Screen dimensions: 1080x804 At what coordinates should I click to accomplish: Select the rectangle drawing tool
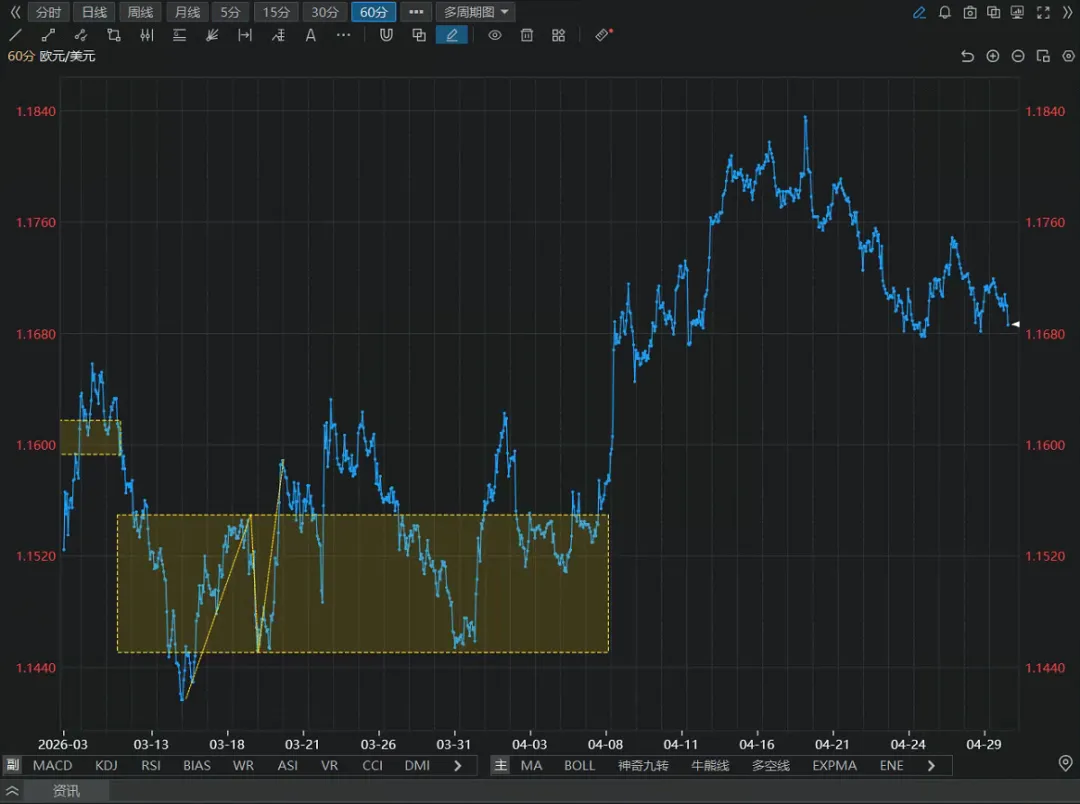[x=114, y=35]
